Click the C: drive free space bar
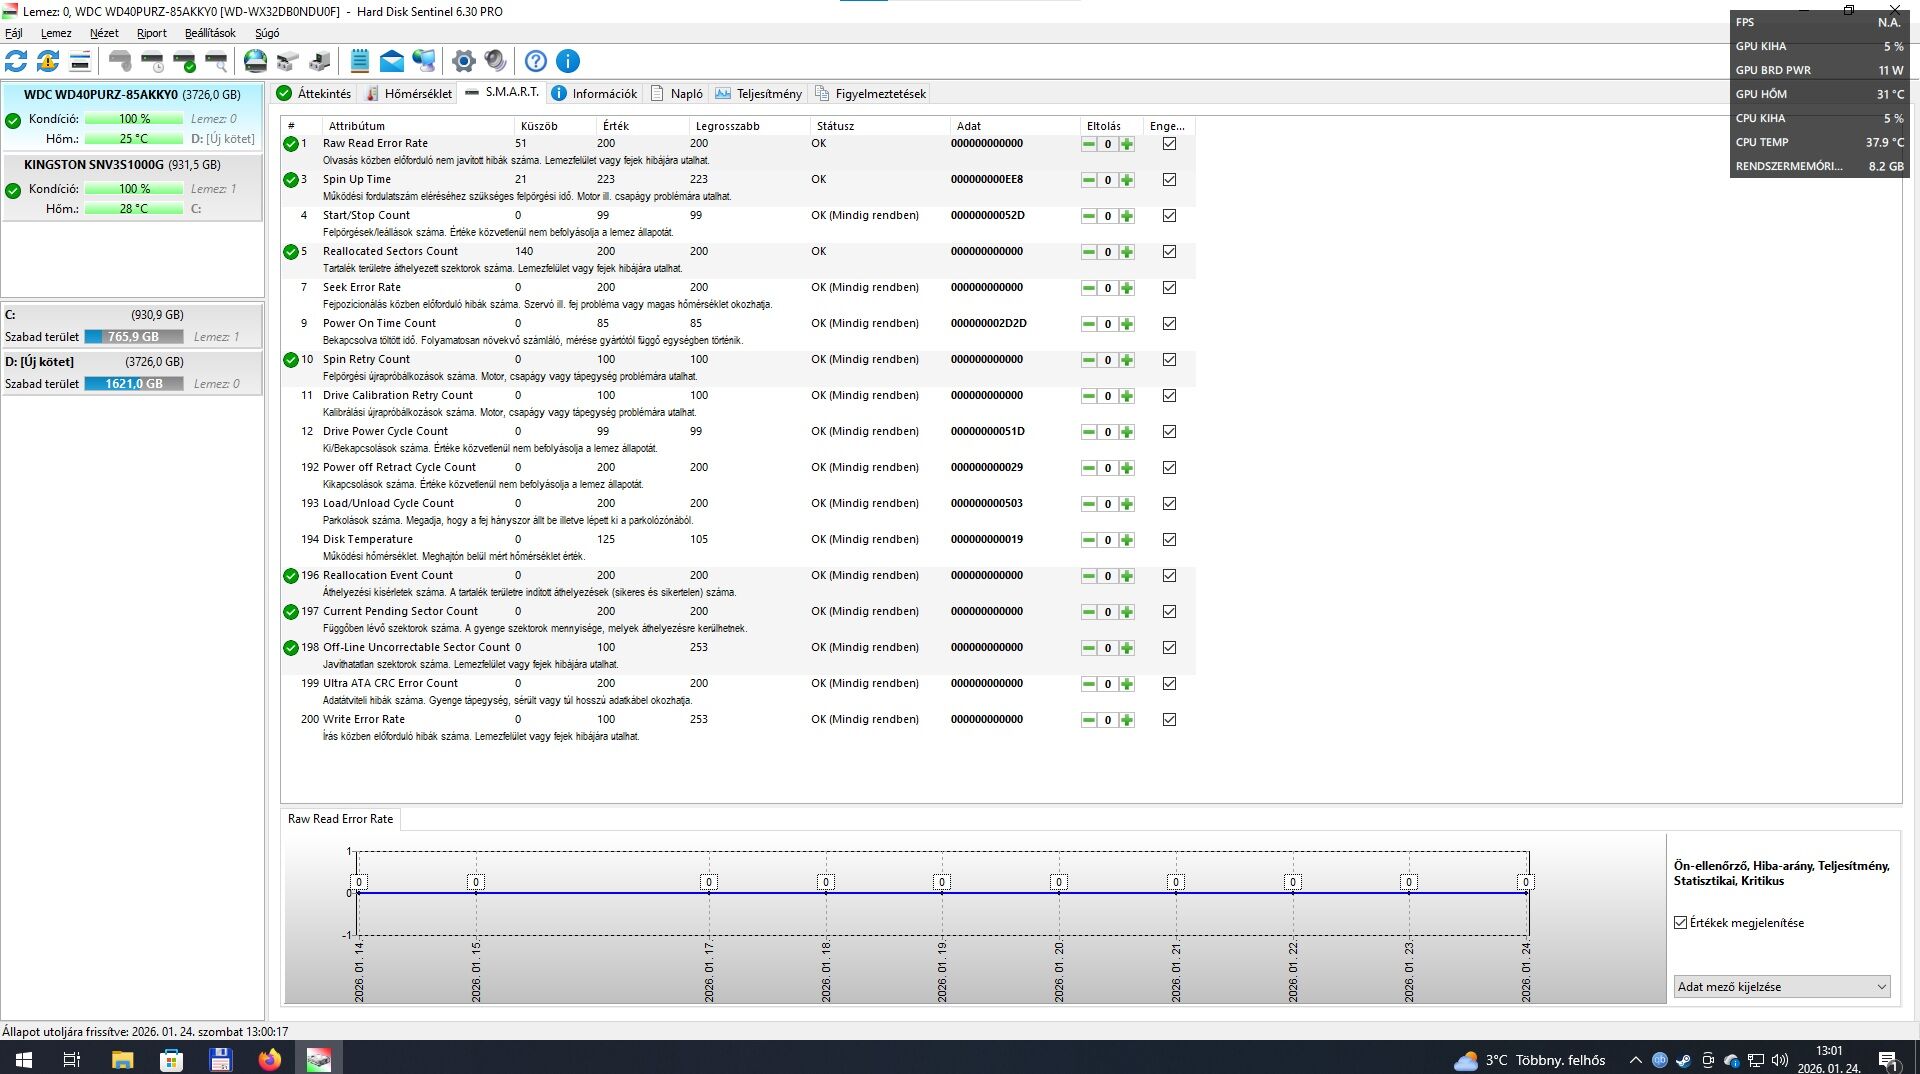The width and height of the screenshot is (1920, 1074). tap(134, 337)
